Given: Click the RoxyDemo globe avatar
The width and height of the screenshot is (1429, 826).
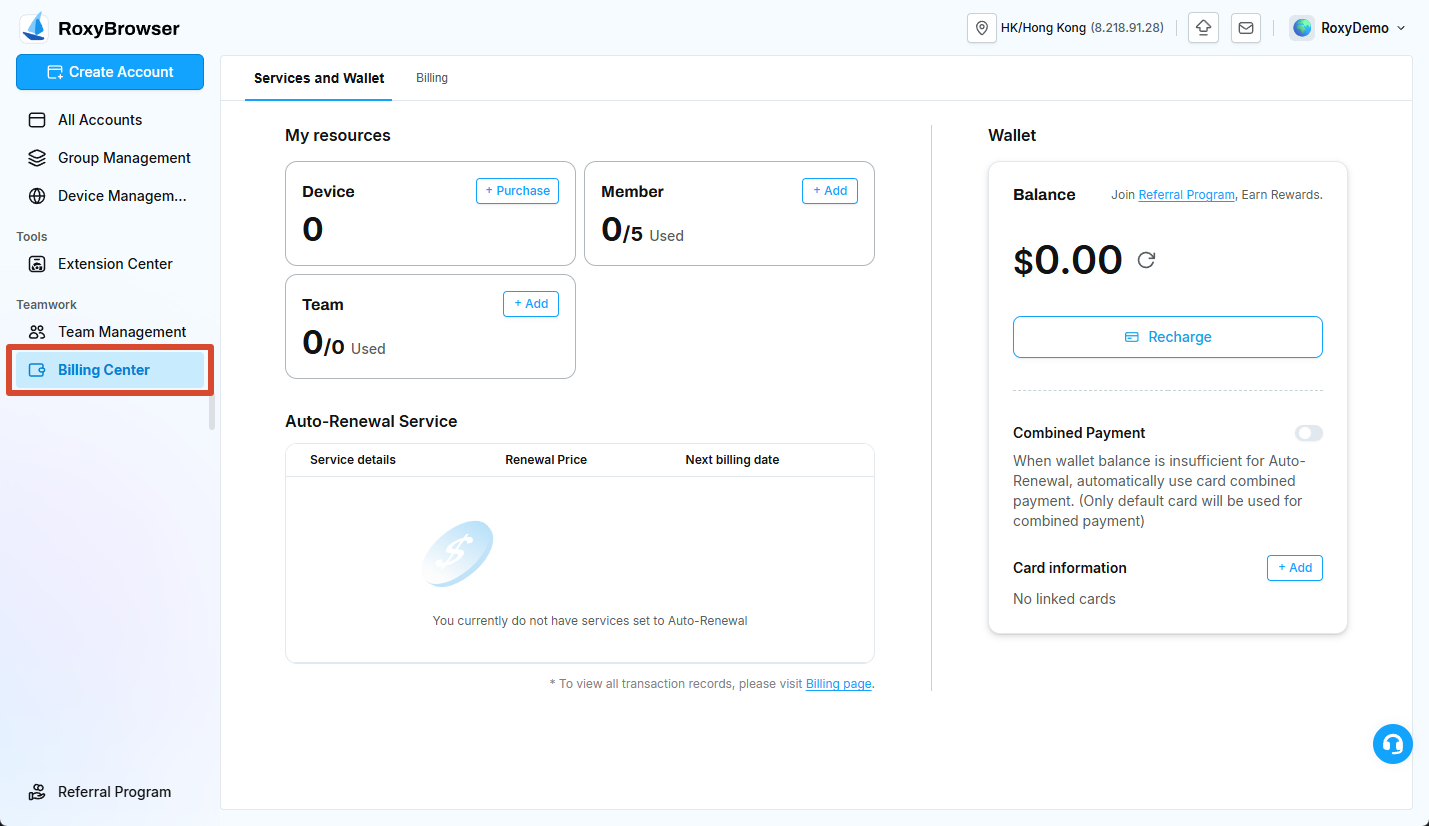Looking at the screenshot, I should click(x=1302, y=28).
